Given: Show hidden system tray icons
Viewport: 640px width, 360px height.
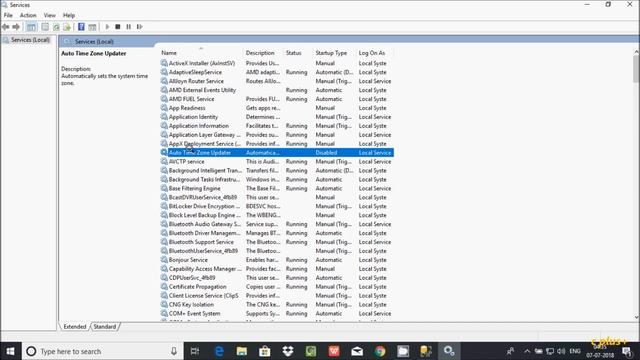Looking at the screenshot, I should point(527,351).
